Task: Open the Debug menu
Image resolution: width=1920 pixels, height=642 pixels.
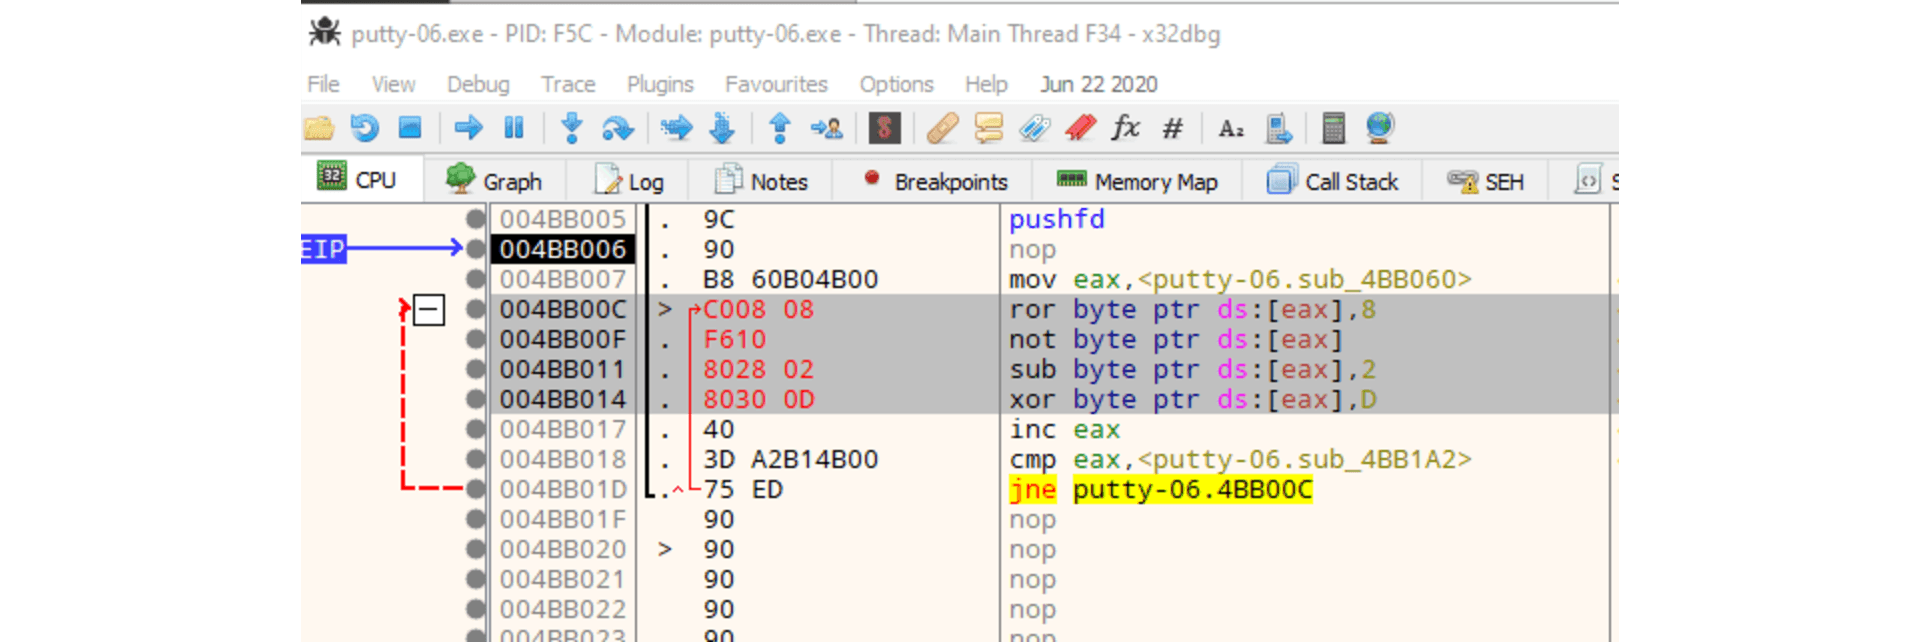Action: 478,84
